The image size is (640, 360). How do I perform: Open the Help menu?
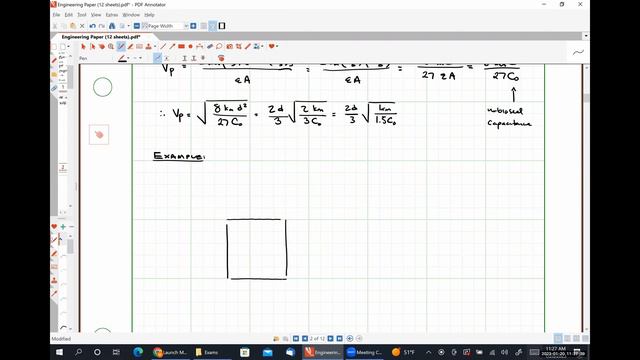pos(149,15)
